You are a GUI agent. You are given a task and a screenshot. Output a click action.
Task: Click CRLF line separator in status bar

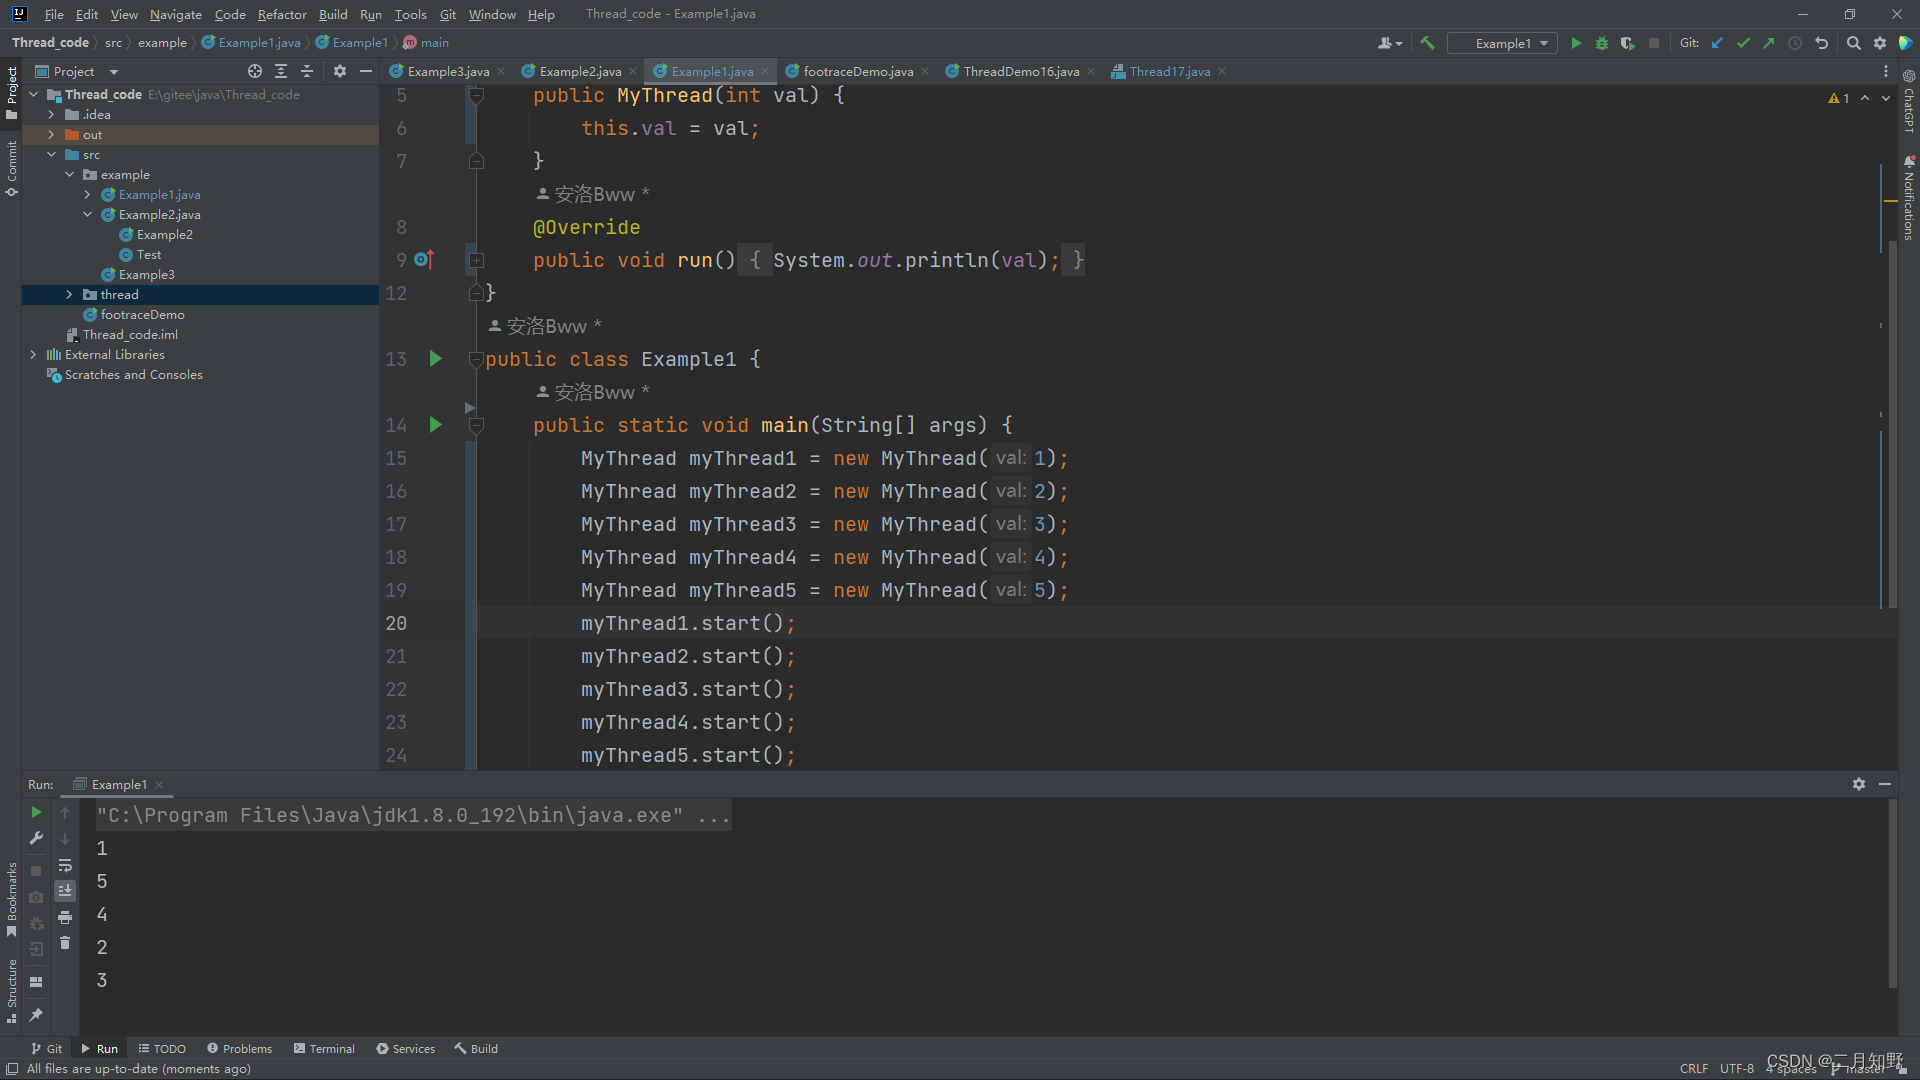1693,1068
